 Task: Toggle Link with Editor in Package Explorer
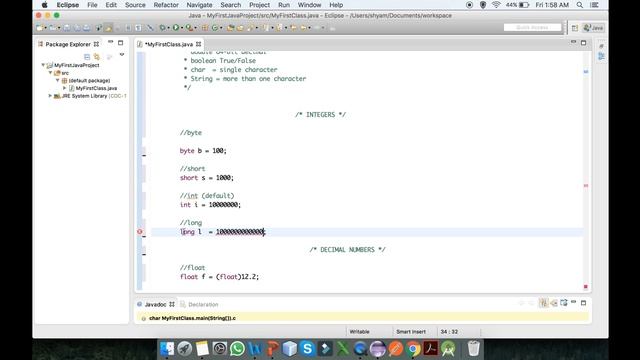97,57
